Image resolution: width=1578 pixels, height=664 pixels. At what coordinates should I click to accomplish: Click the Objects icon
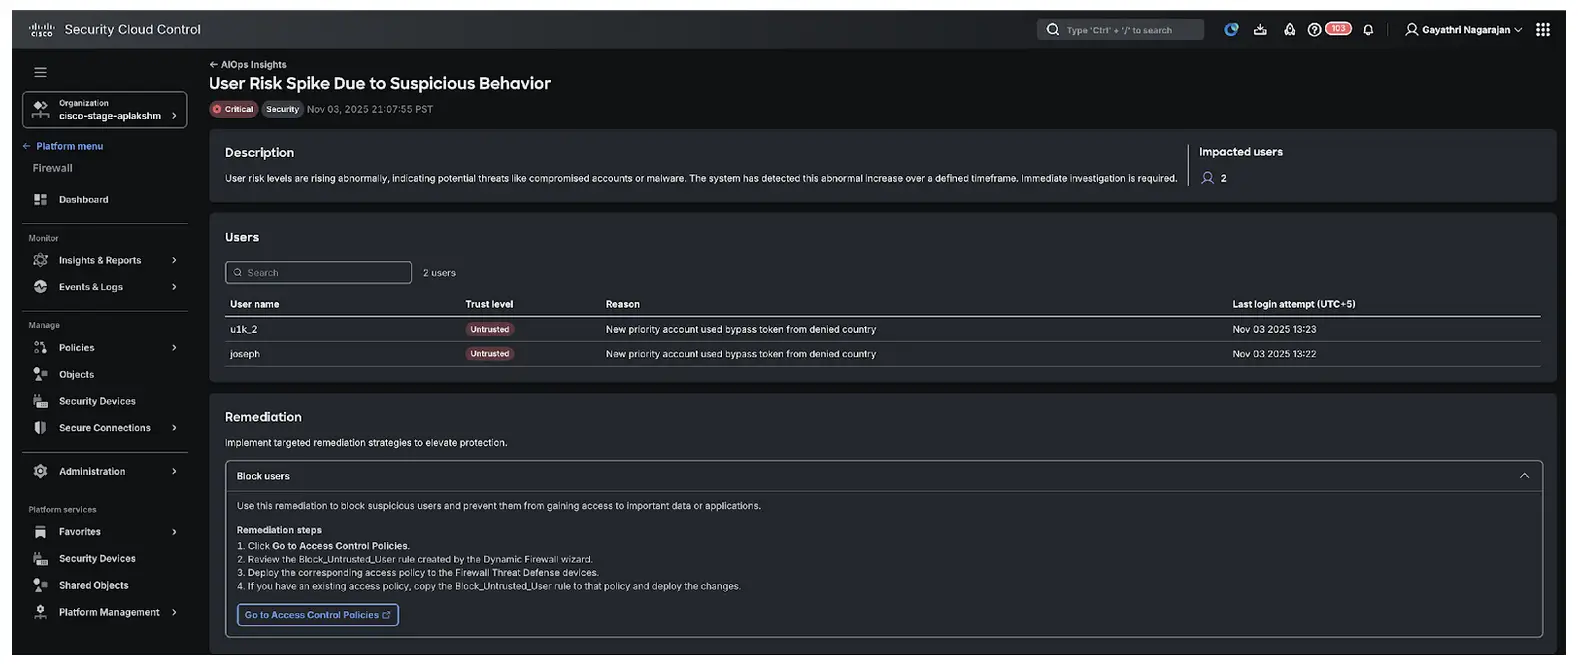point(41,374)
